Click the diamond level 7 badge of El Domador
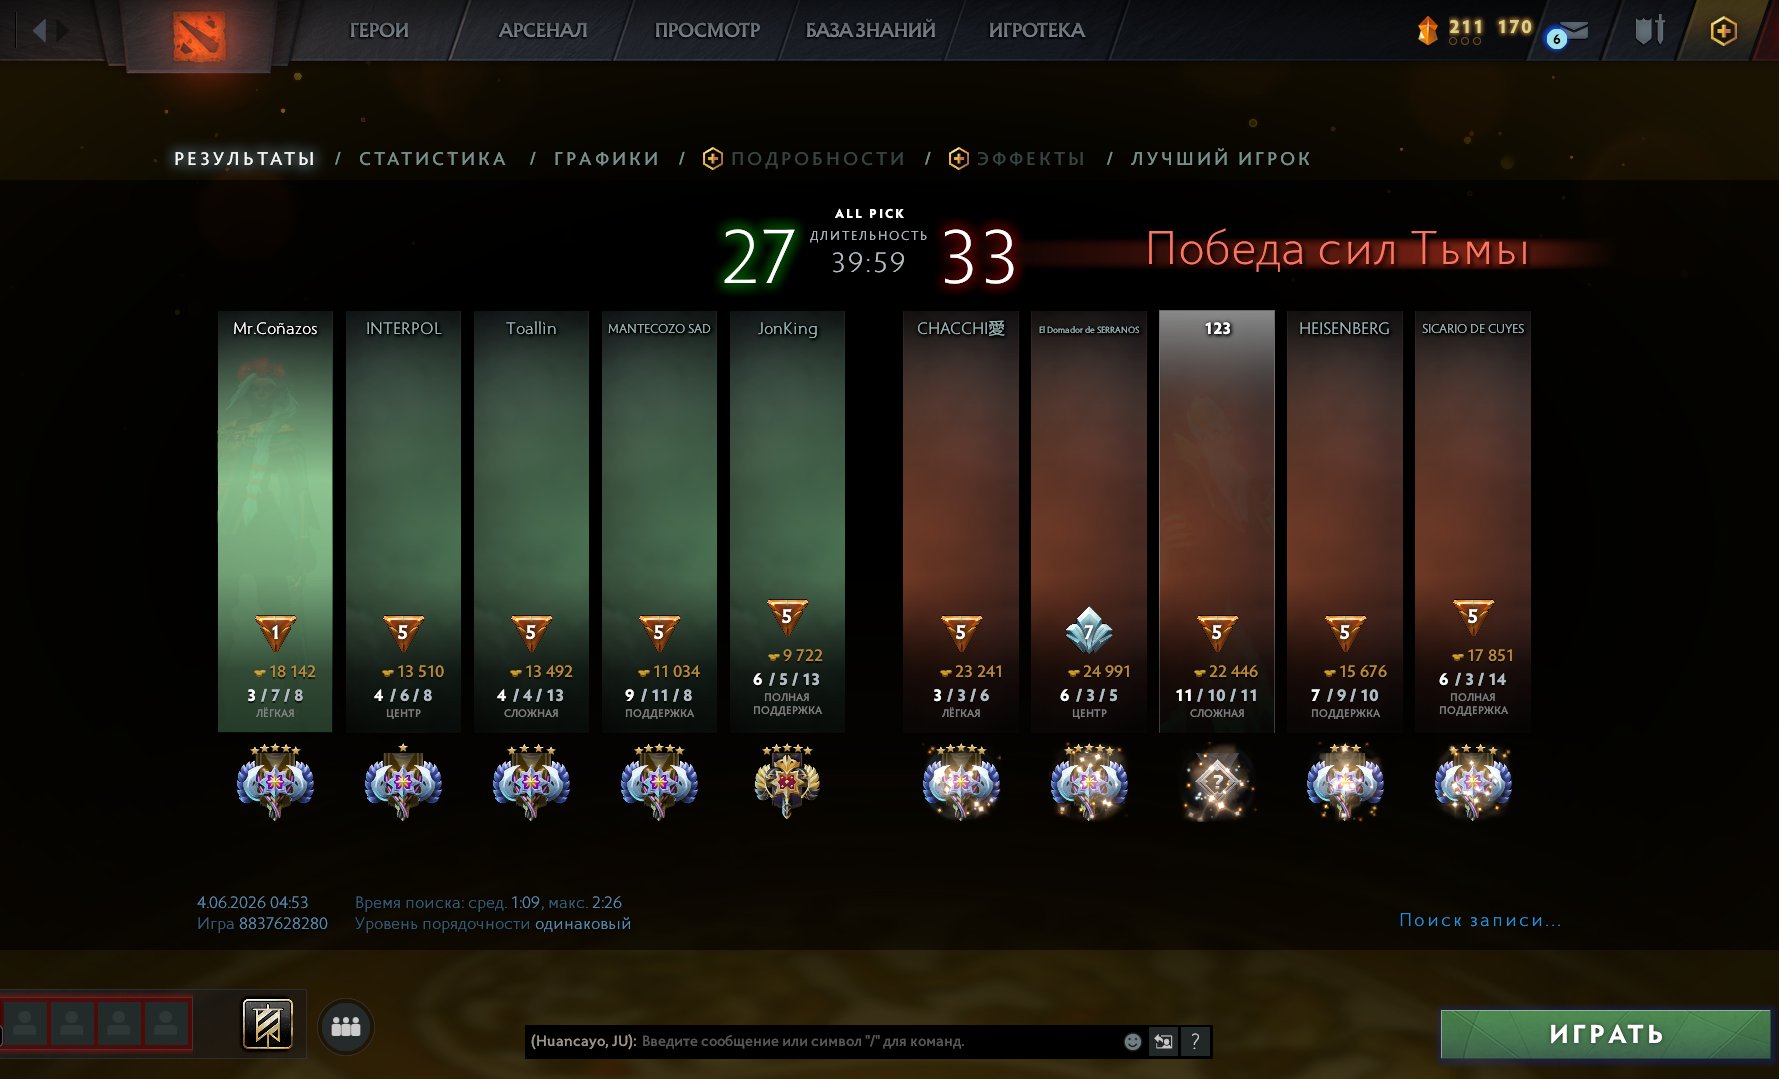 click(1089, 630)
